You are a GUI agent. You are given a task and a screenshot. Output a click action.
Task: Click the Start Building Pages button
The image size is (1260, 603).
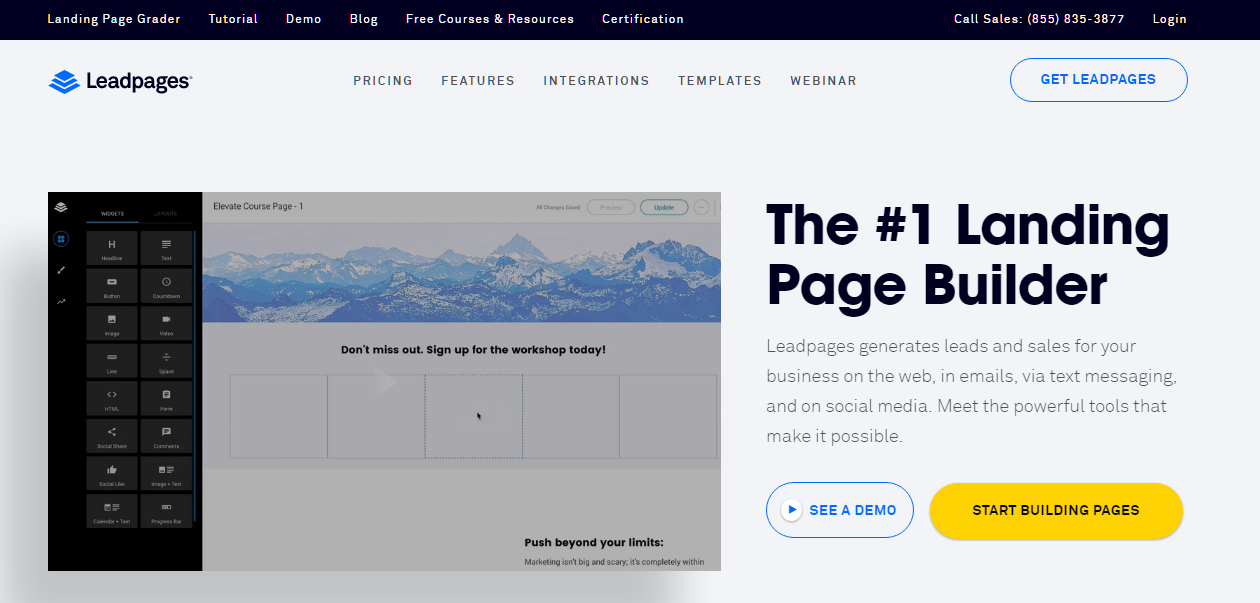point(1056,511)
